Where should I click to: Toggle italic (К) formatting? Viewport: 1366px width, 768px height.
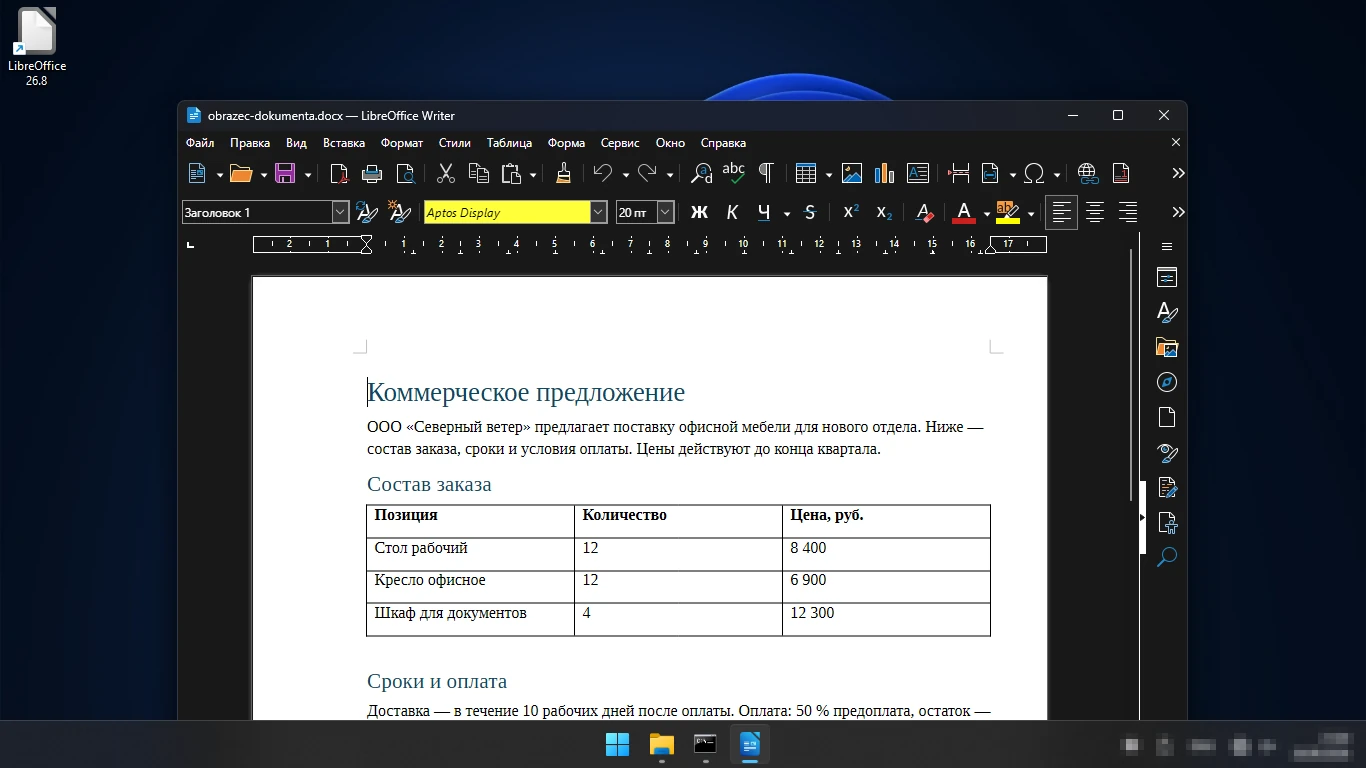point(732,212)
